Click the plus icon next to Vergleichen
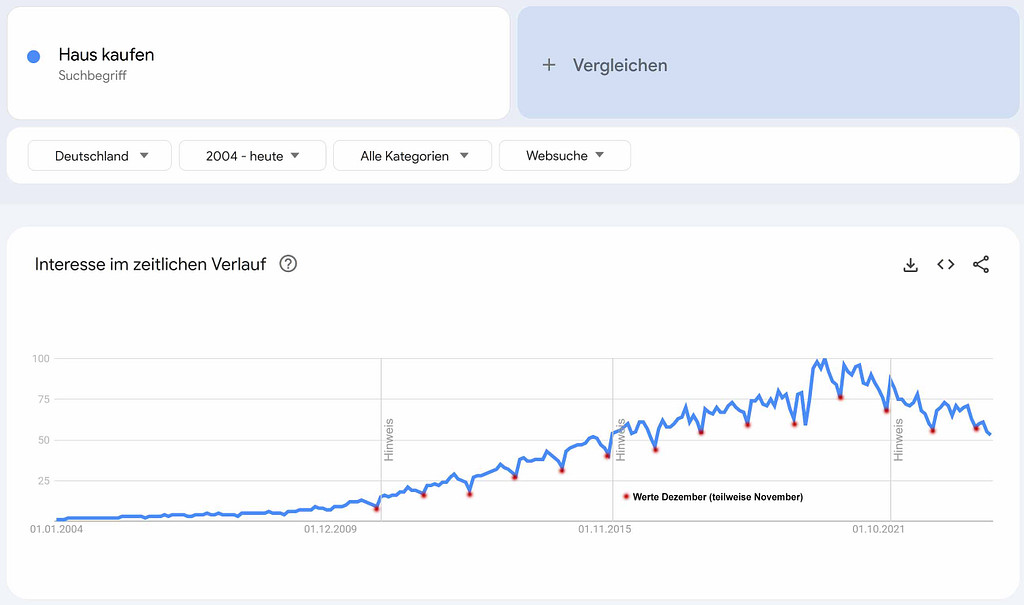1024x605 pixels. [548, 65]
